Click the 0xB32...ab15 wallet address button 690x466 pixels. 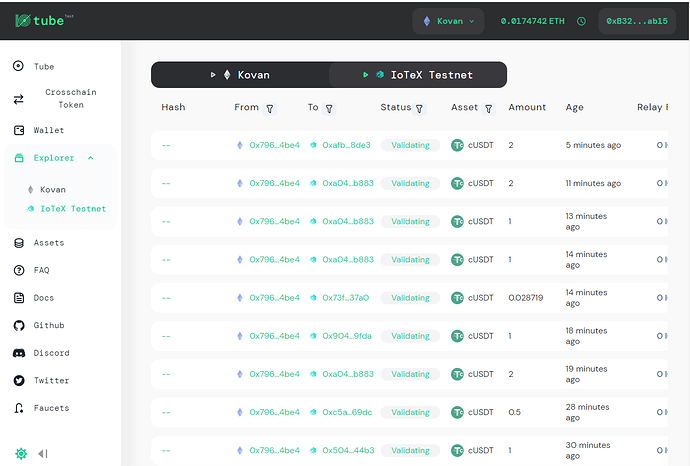637,21
